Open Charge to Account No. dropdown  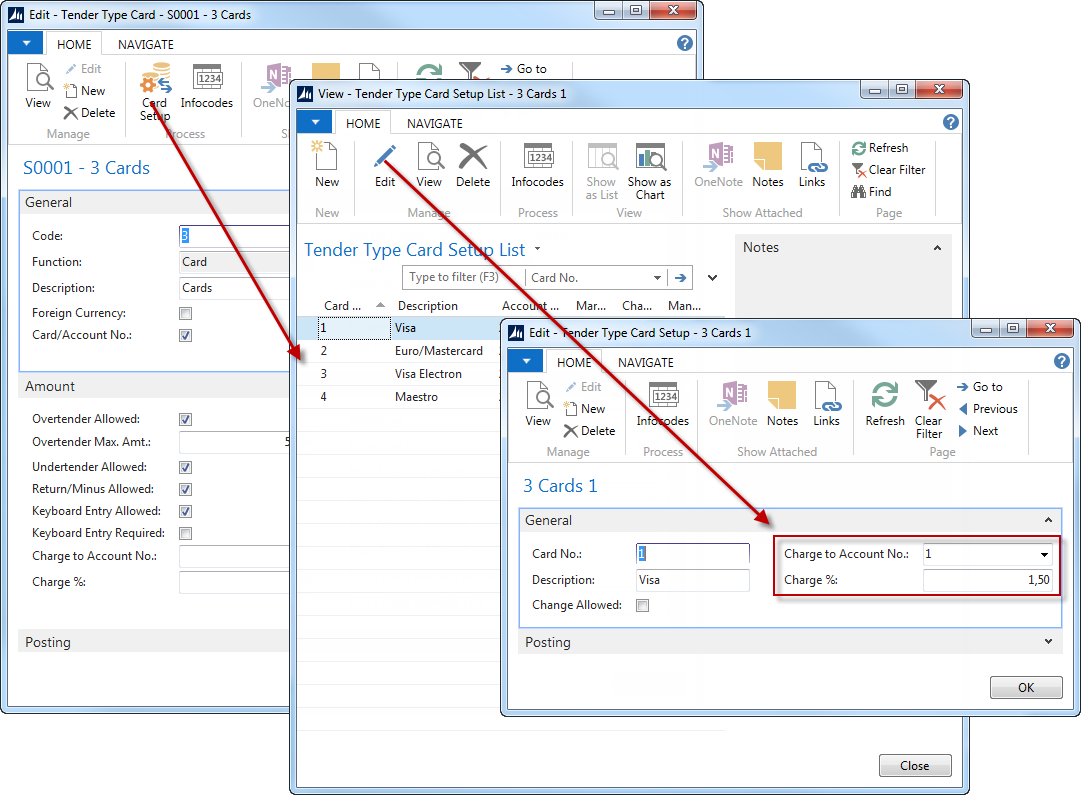click(1044, 554)
